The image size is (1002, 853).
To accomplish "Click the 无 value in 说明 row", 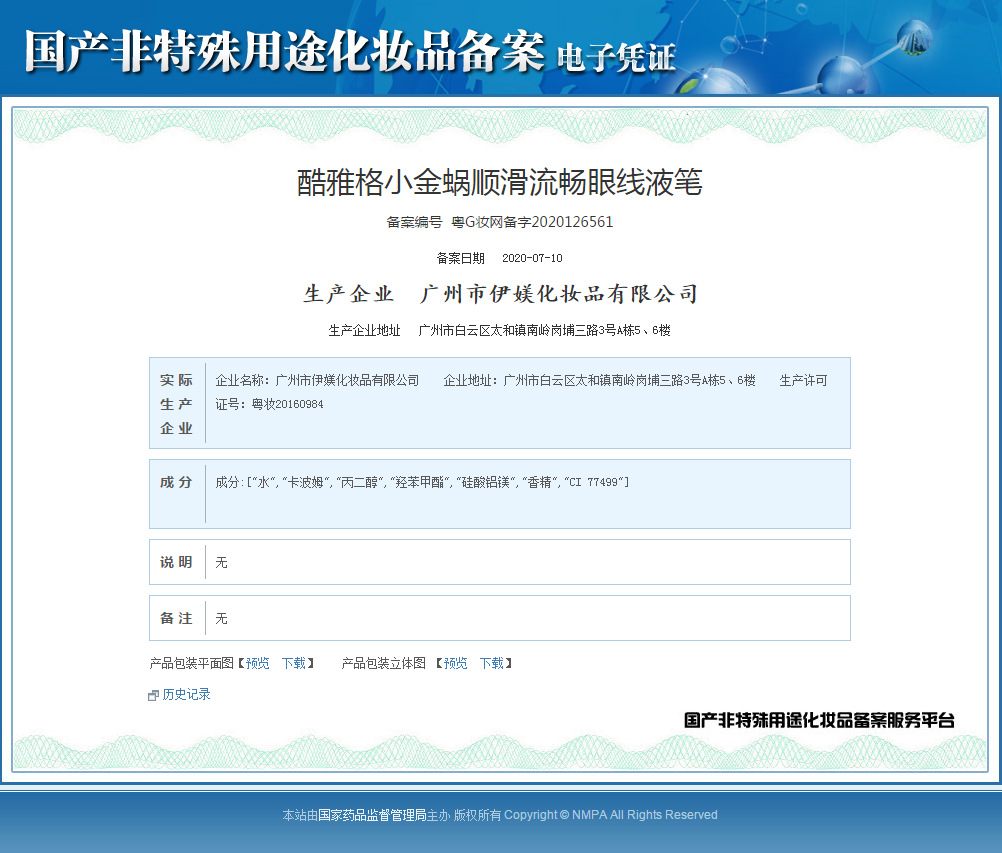I will click(x=221, y=562).
